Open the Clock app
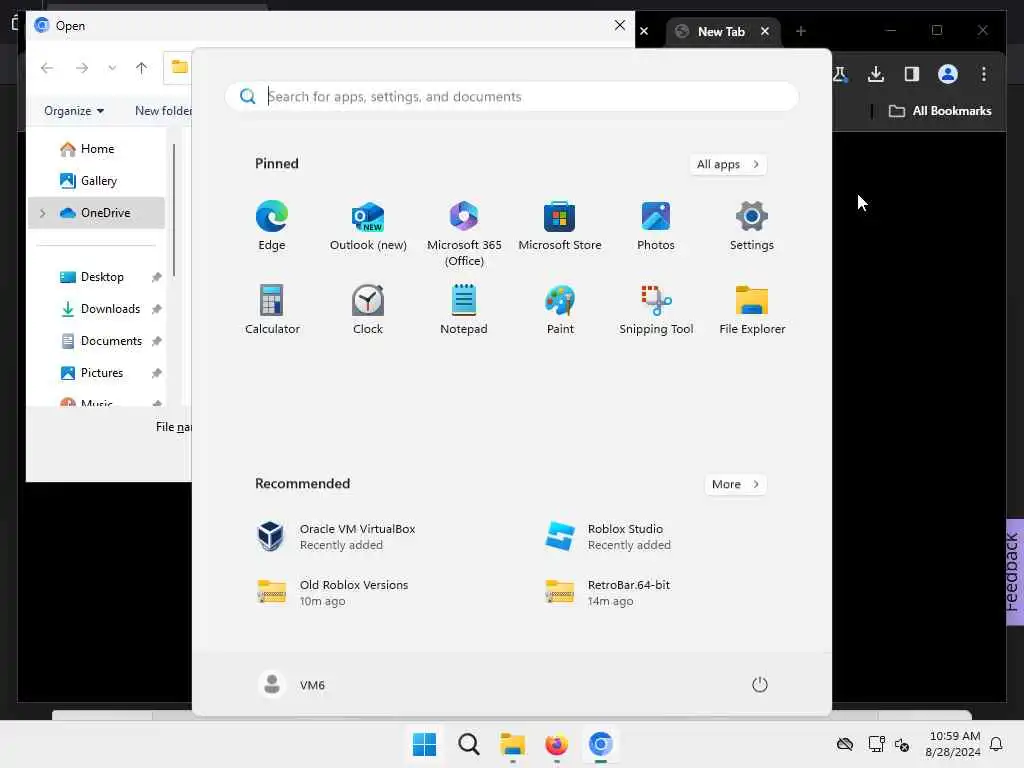Image resolution: width=1024 pixels, height=768 pixels. 368,310
